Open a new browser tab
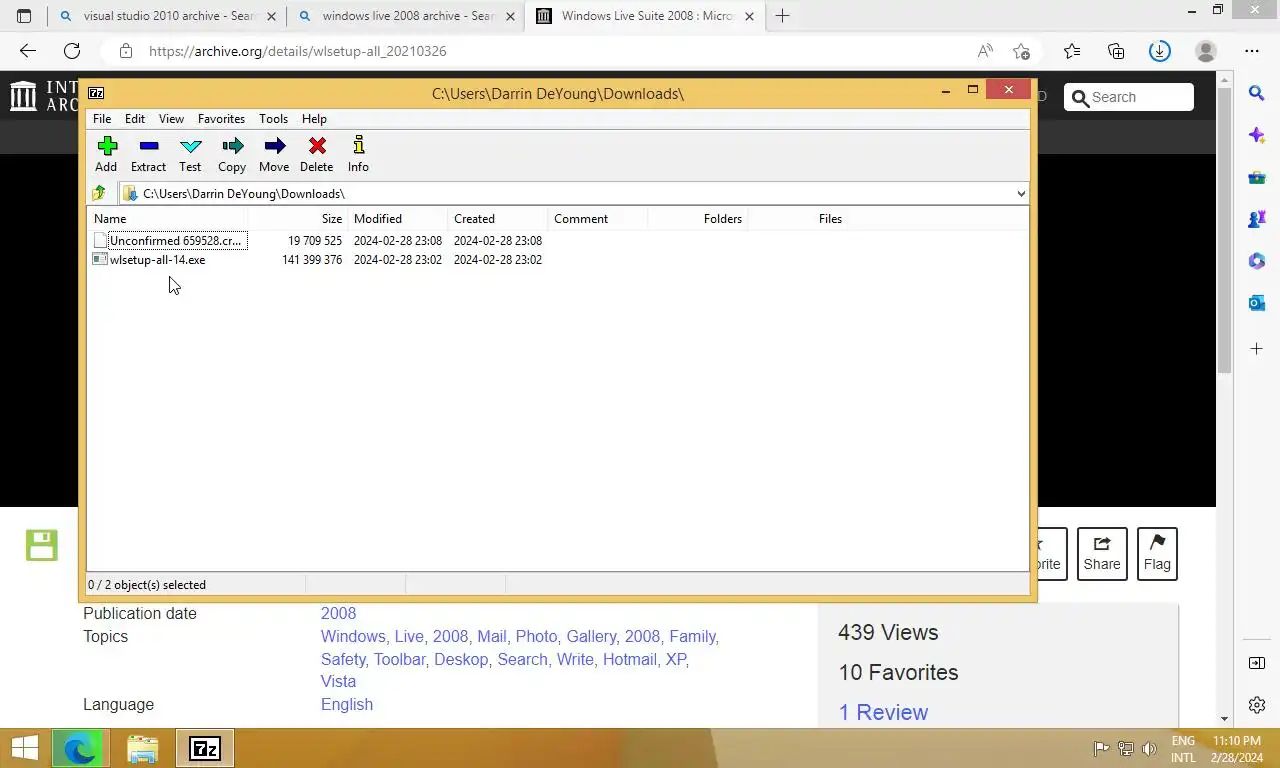This screenshot has width=1280, height=768. coord(782,16)
